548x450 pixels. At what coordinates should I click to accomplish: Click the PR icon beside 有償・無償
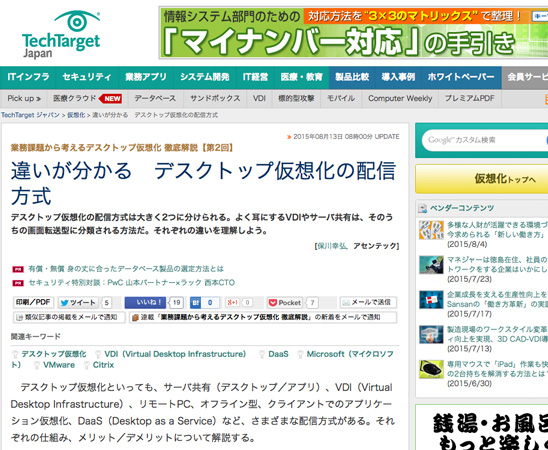coord(18,269)
